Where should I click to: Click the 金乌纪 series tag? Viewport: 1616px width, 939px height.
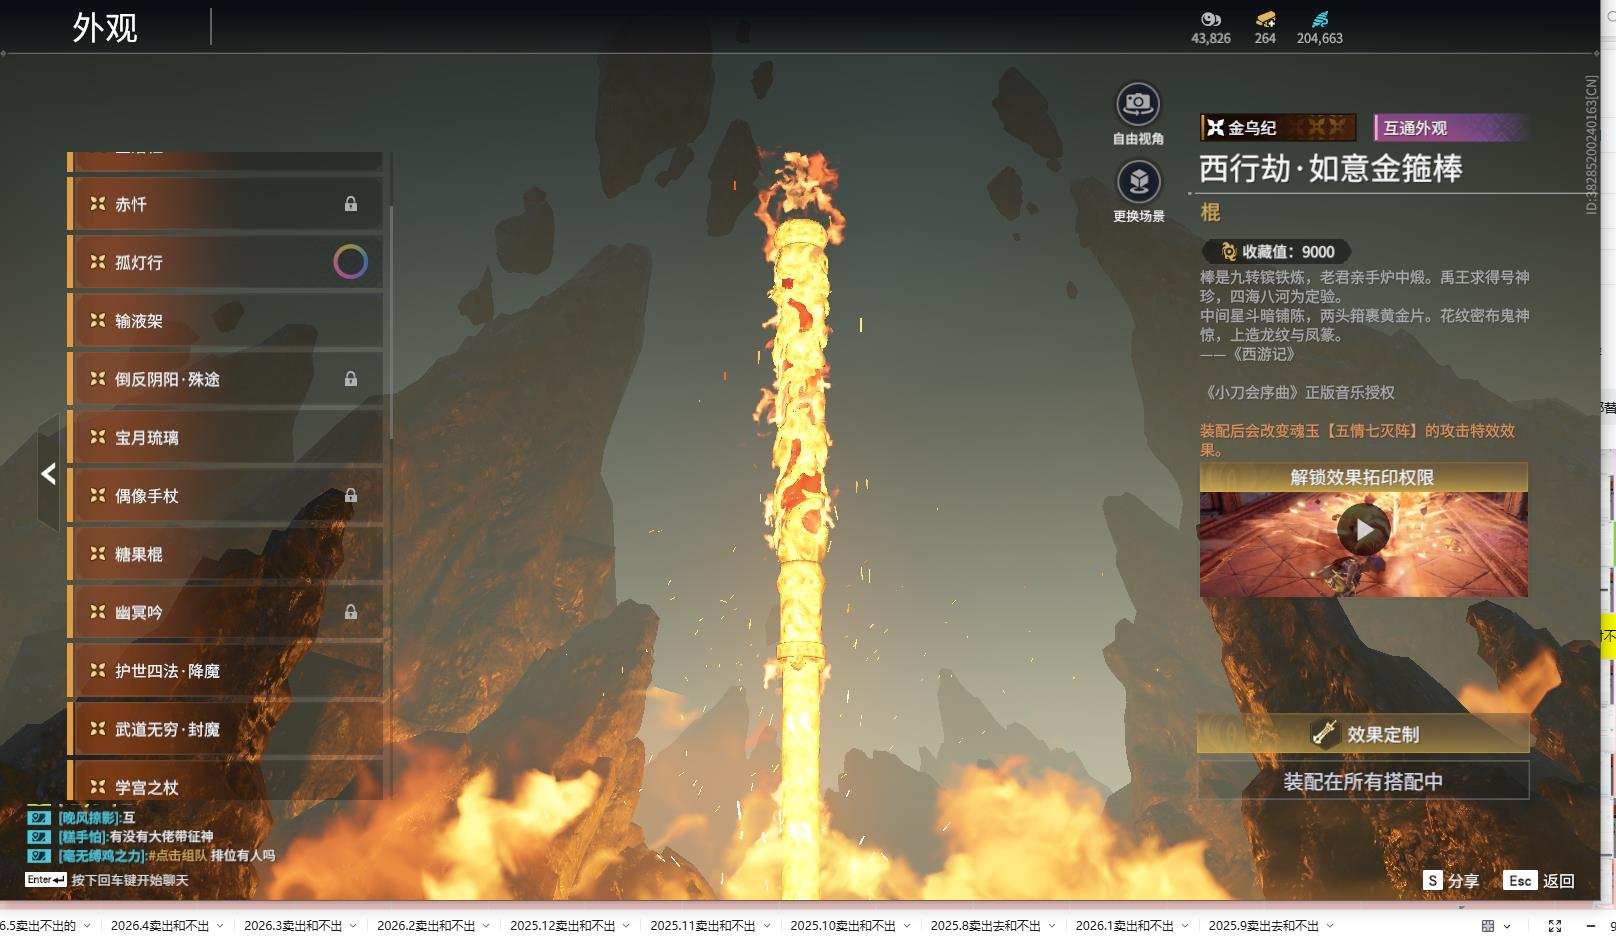1279,127
